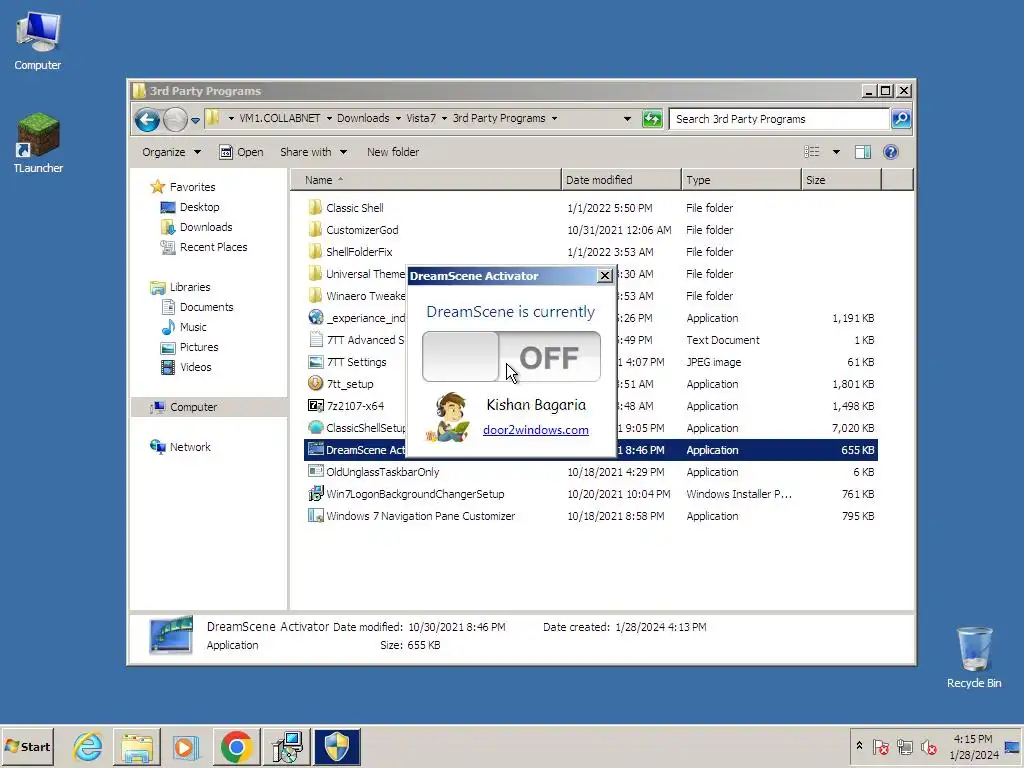Select Windows 7 Navigation Pane Customizer
The width and height of the screenshot is (1024, 768).
[420, 516]
